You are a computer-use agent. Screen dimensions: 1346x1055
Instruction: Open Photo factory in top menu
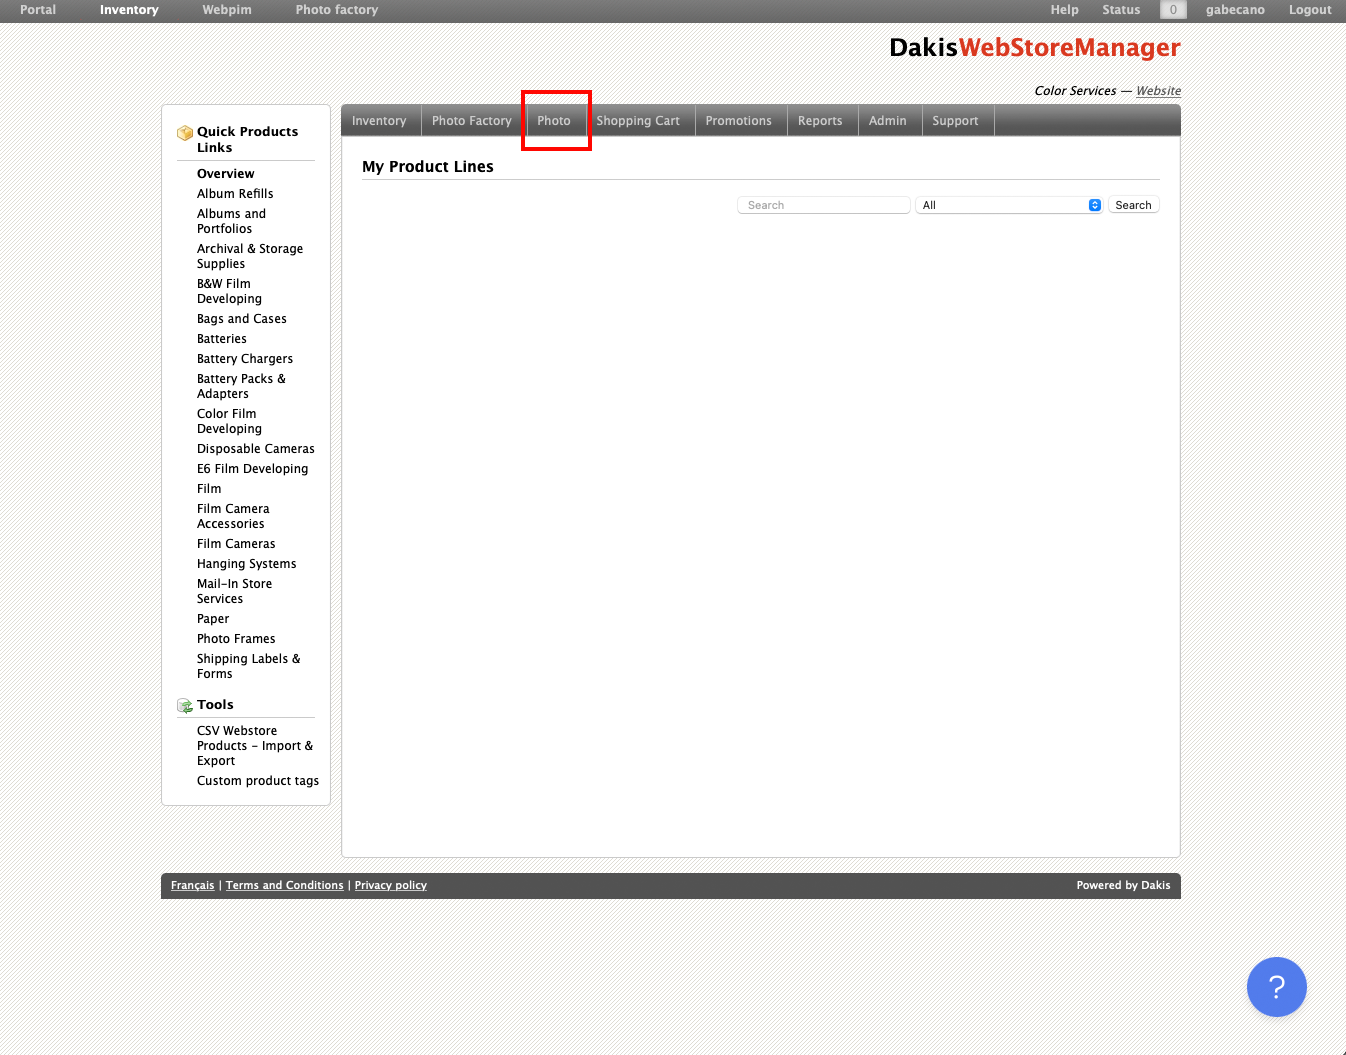(336, 10)
